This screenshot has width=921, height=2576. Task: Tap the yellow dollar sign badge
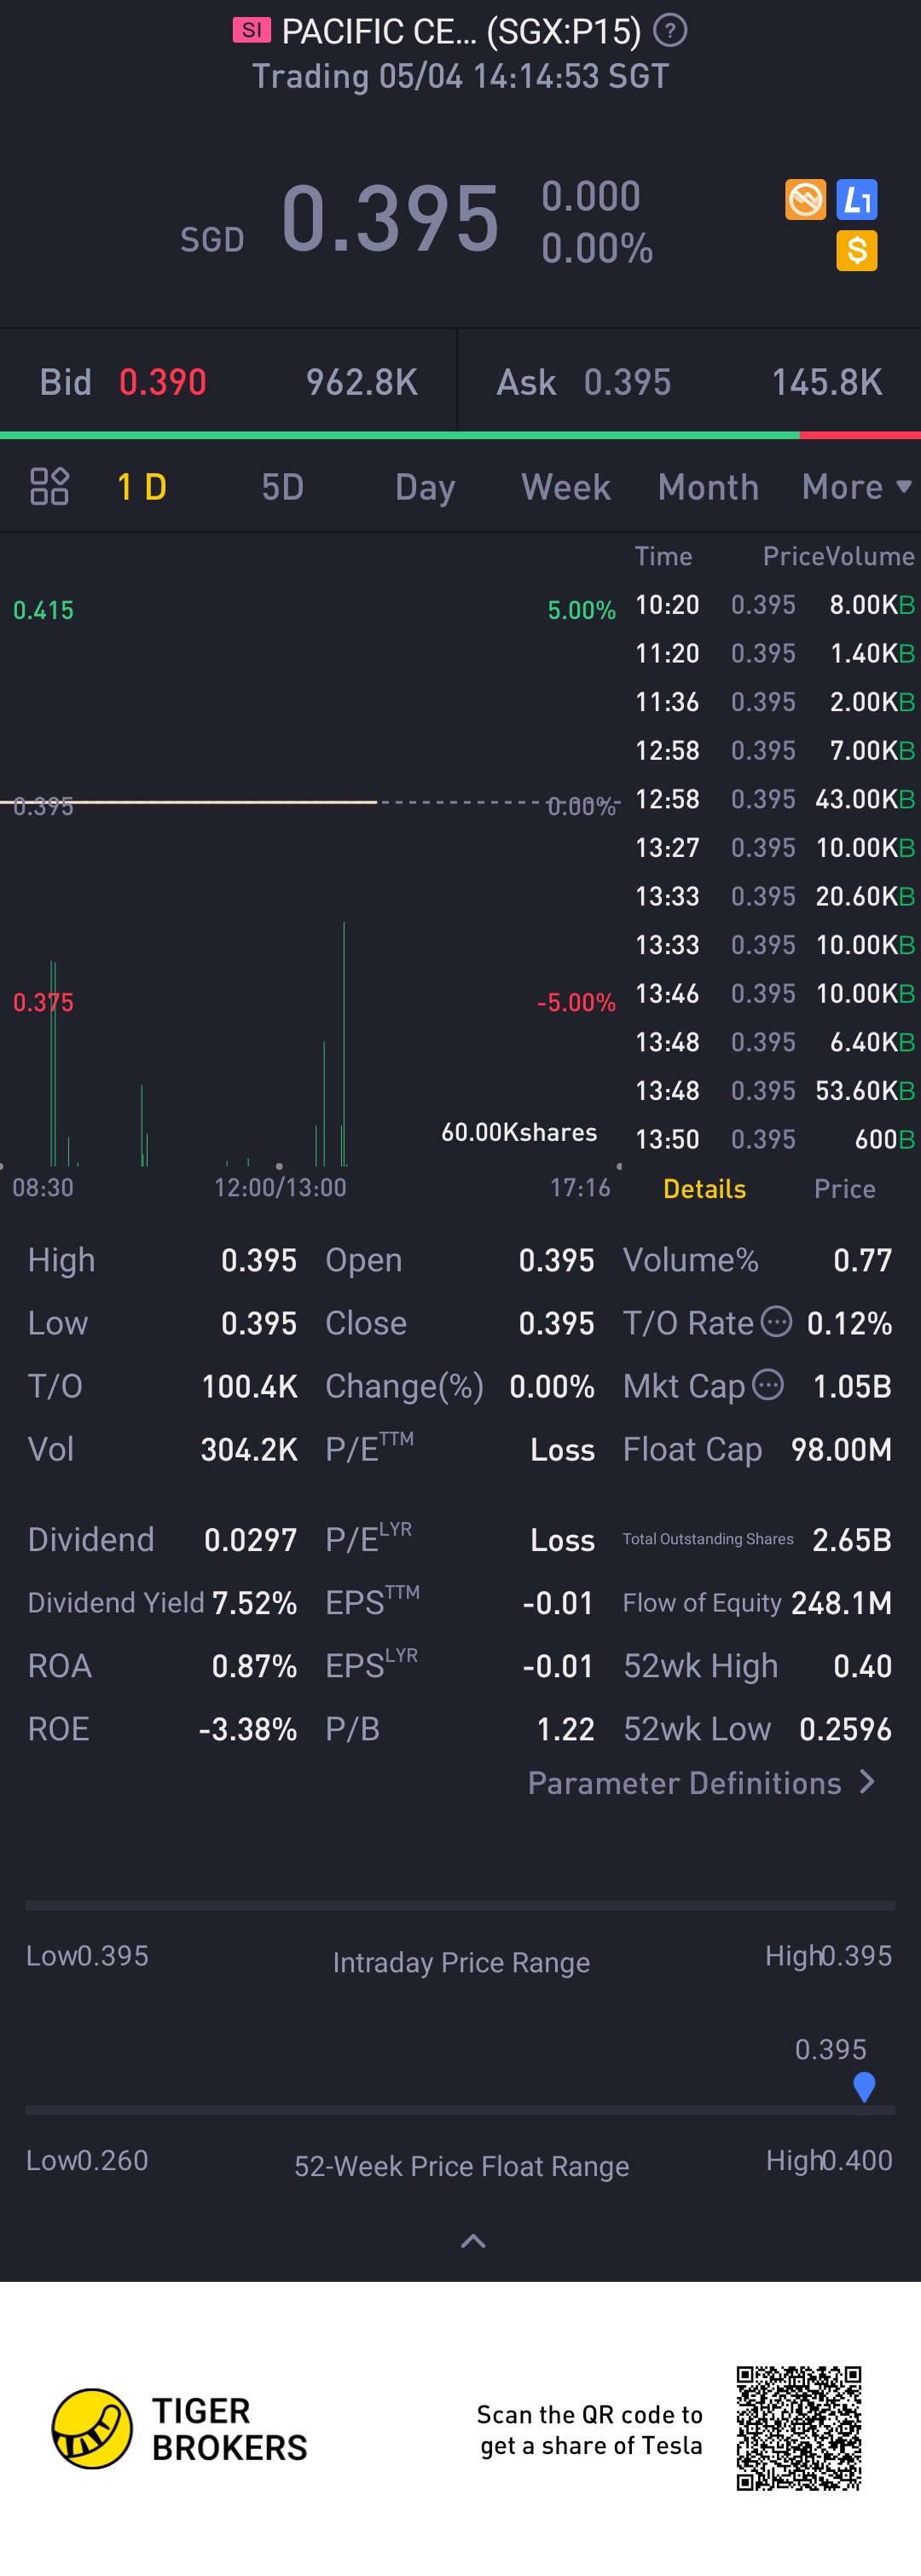tap(857, 250)
